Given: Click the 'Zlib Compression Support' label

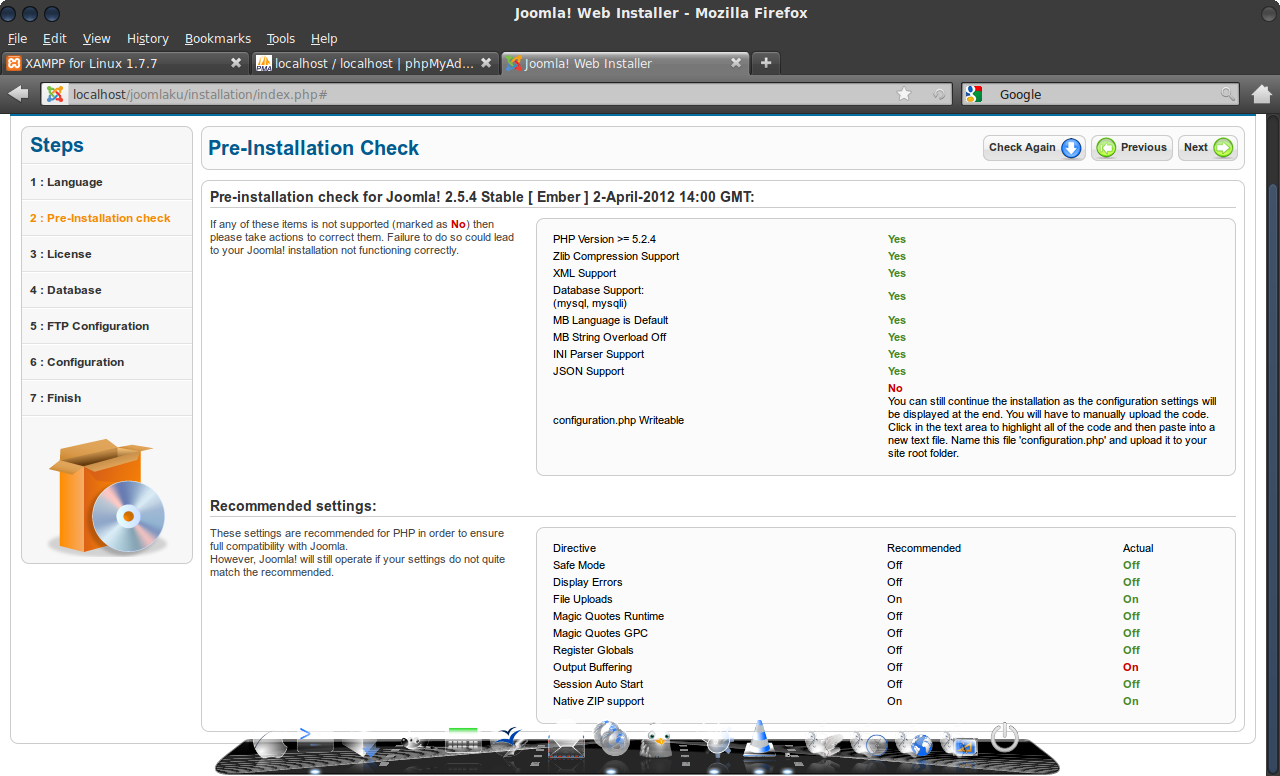Looking at the screenshot, I should [616, 256].
